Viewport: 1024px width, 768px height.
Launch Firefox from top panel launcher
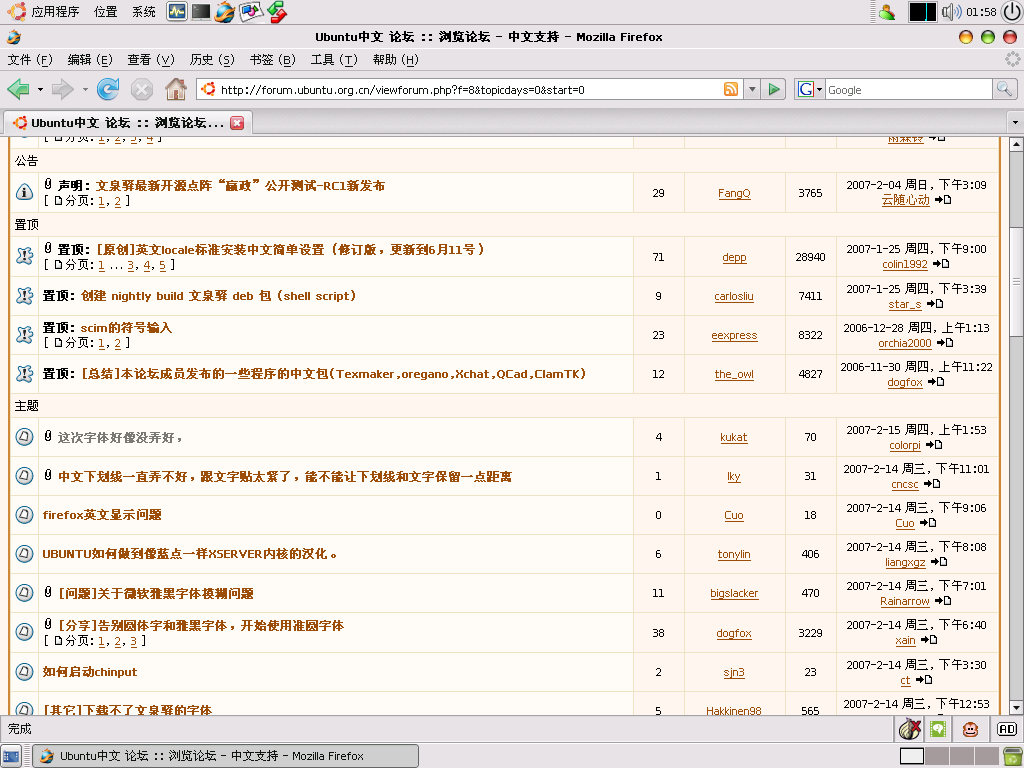(x=225, y=12)
